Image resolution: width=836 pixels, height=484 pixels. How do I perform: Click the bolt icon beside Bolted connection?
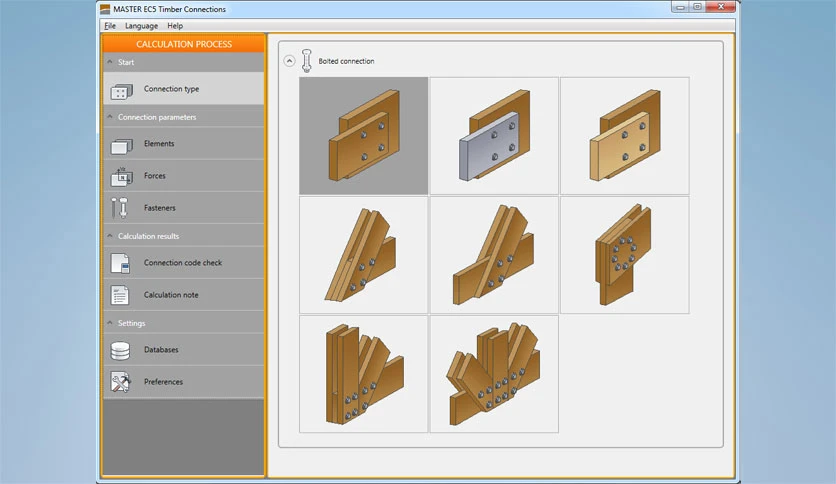[x=307, y=60]
